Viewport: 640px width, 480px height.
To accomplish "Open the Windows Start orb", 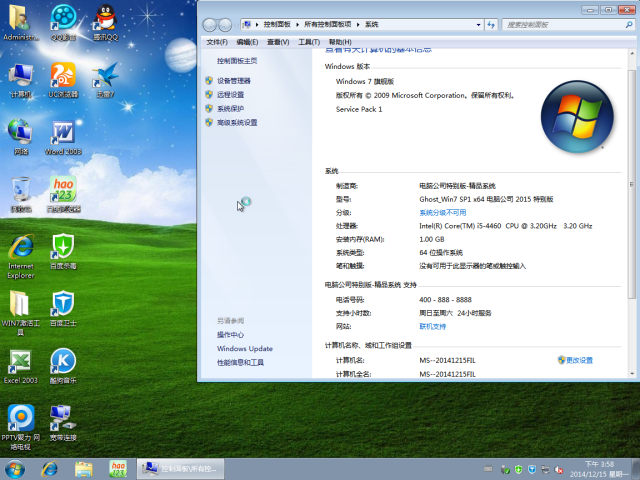I will tap(15, 469).
